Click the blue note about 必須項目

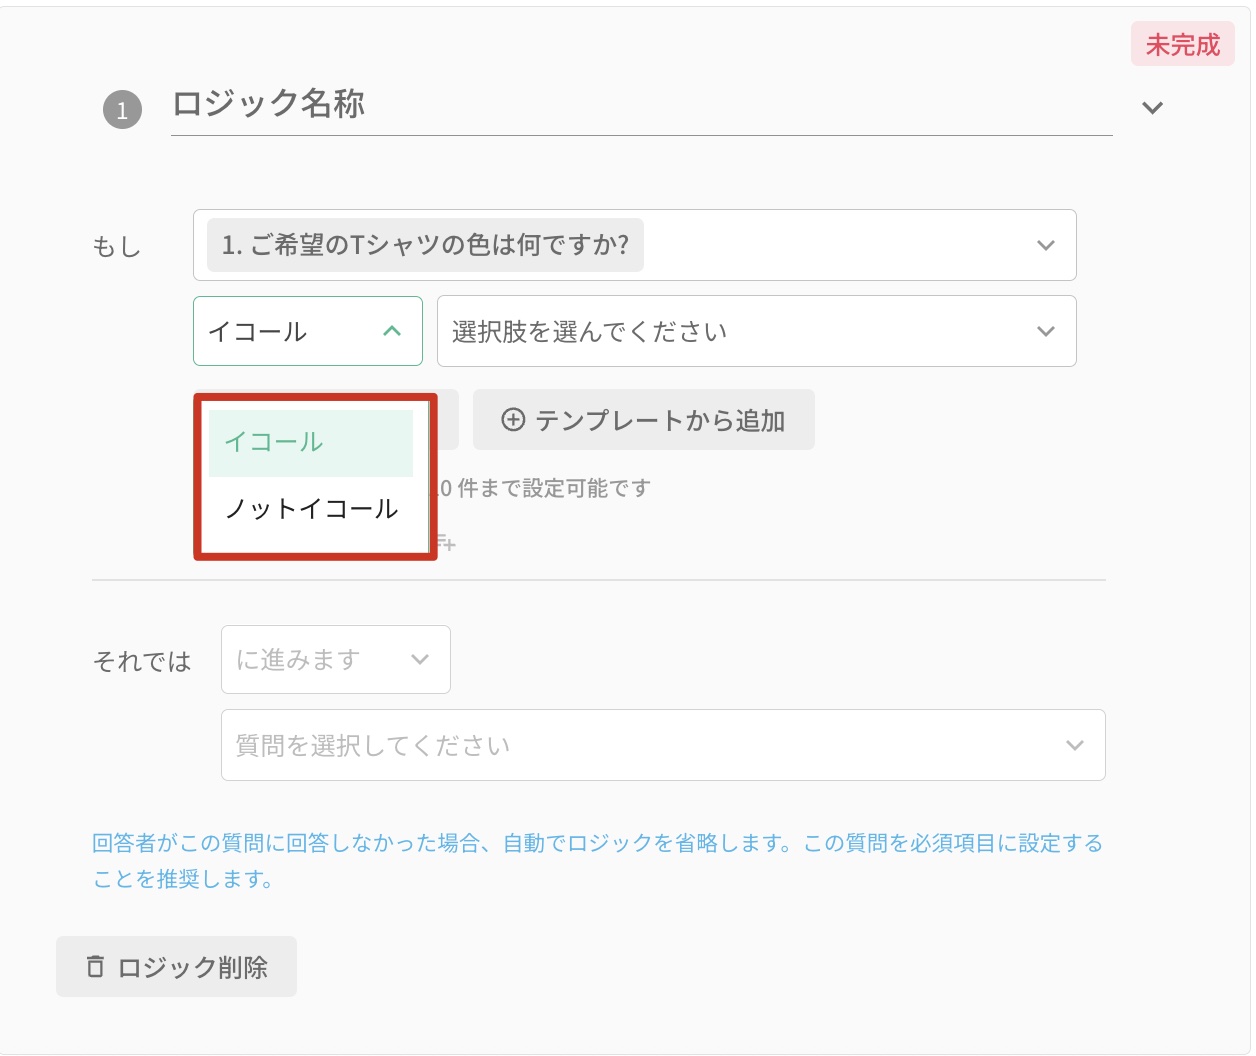coord(597,861)
